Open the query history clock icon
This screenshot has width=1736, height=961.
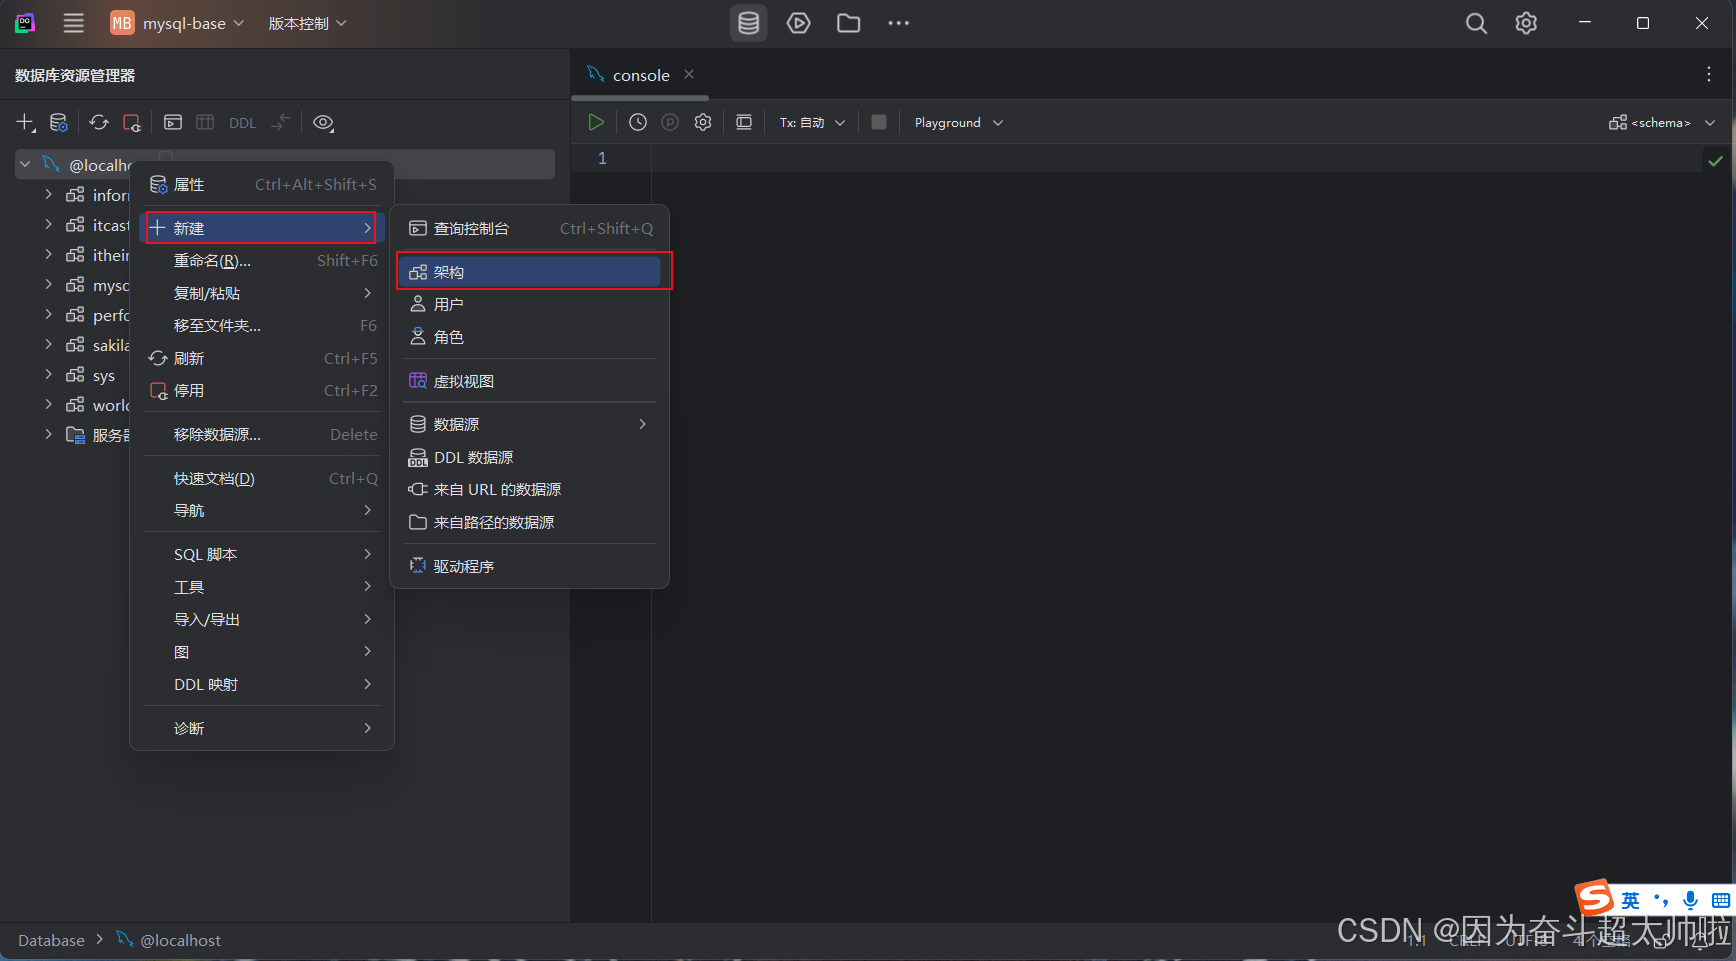[x=638, y=122]
